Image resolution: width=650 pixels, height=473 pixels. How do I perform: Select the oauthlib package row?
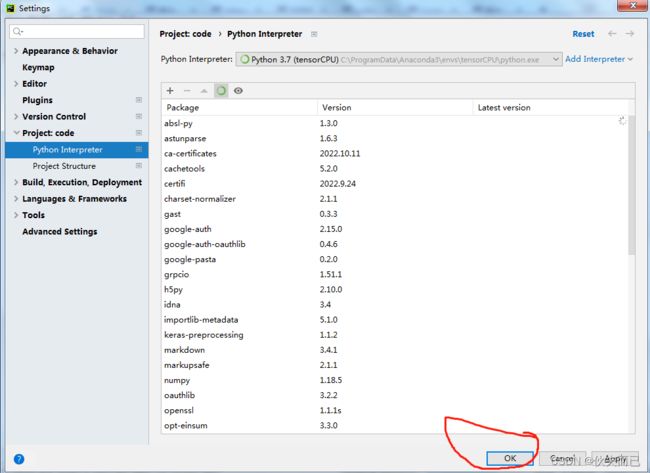(395, 395)
